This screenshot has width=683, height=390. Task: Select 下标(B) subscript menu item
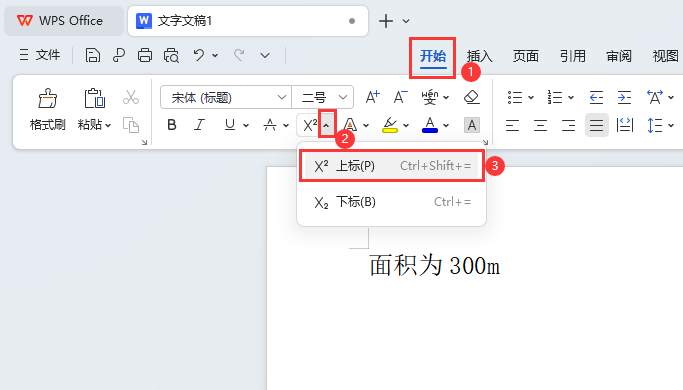click(391, 202)
